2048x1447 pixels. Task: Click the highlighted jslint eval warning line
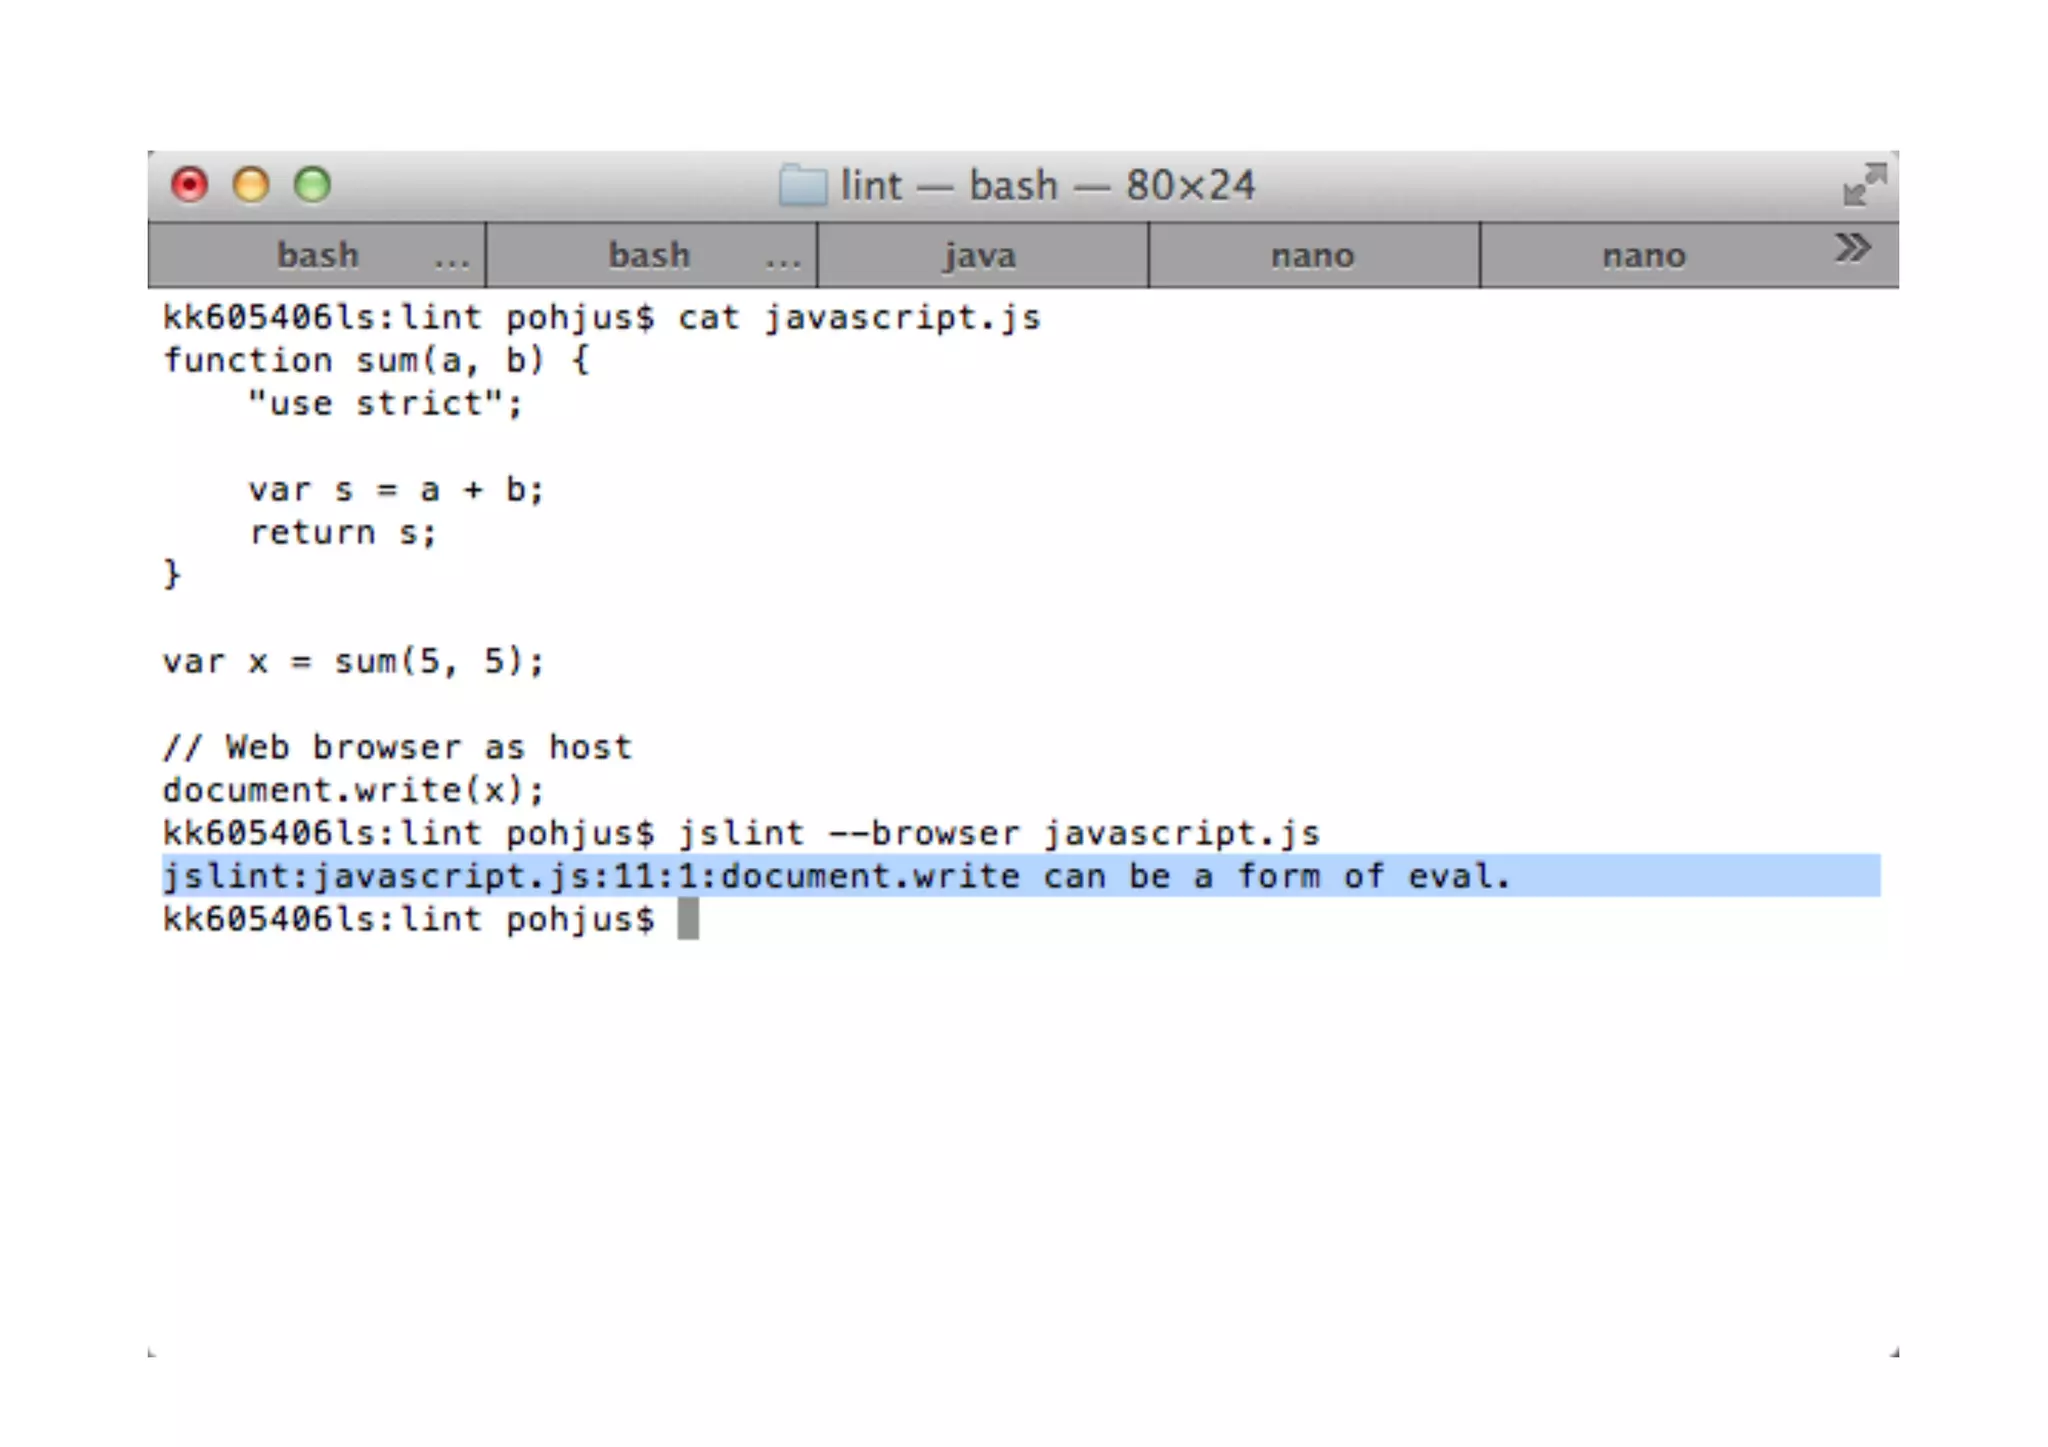[836, 877]
